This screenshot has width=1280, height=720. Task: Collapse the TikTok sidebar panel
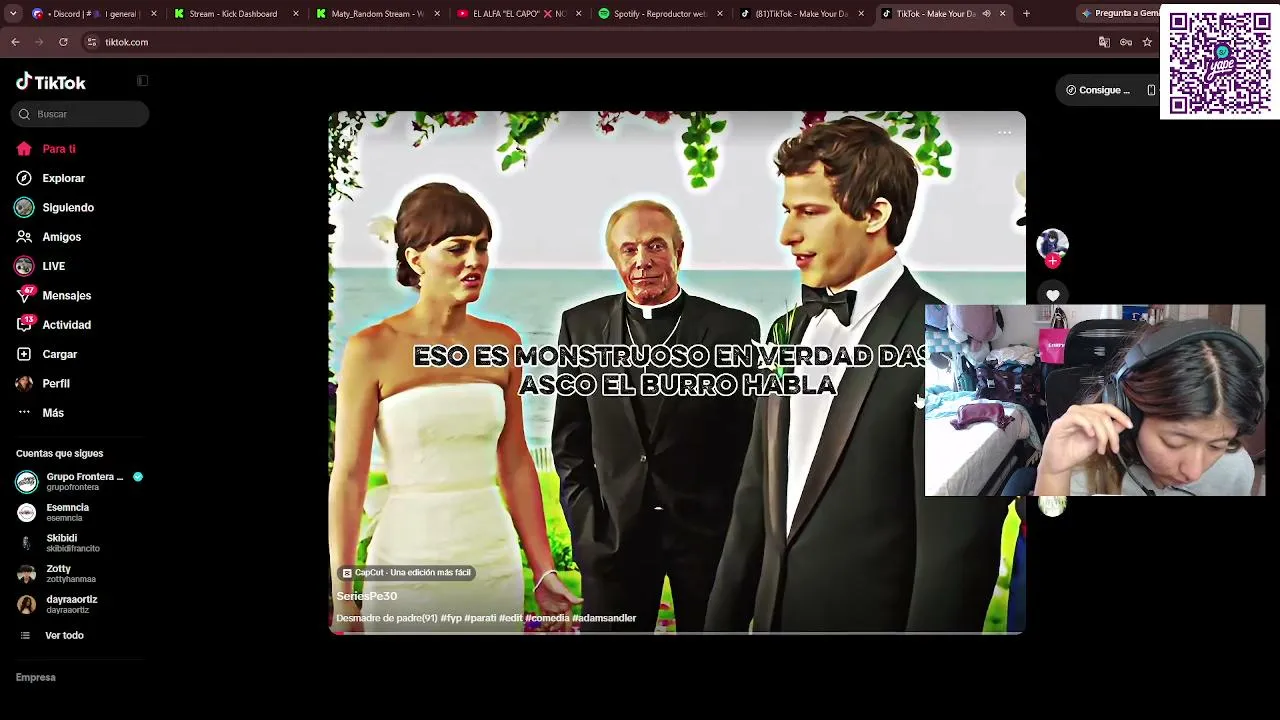[142, 81]
